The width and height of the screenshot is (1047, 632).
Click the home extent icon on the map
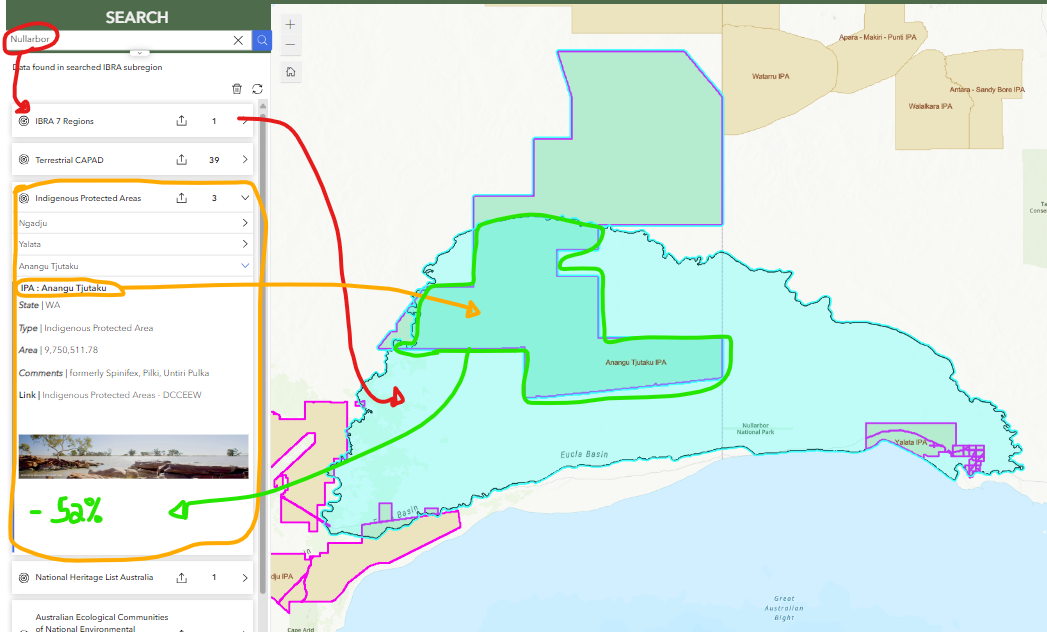[289, 72]
